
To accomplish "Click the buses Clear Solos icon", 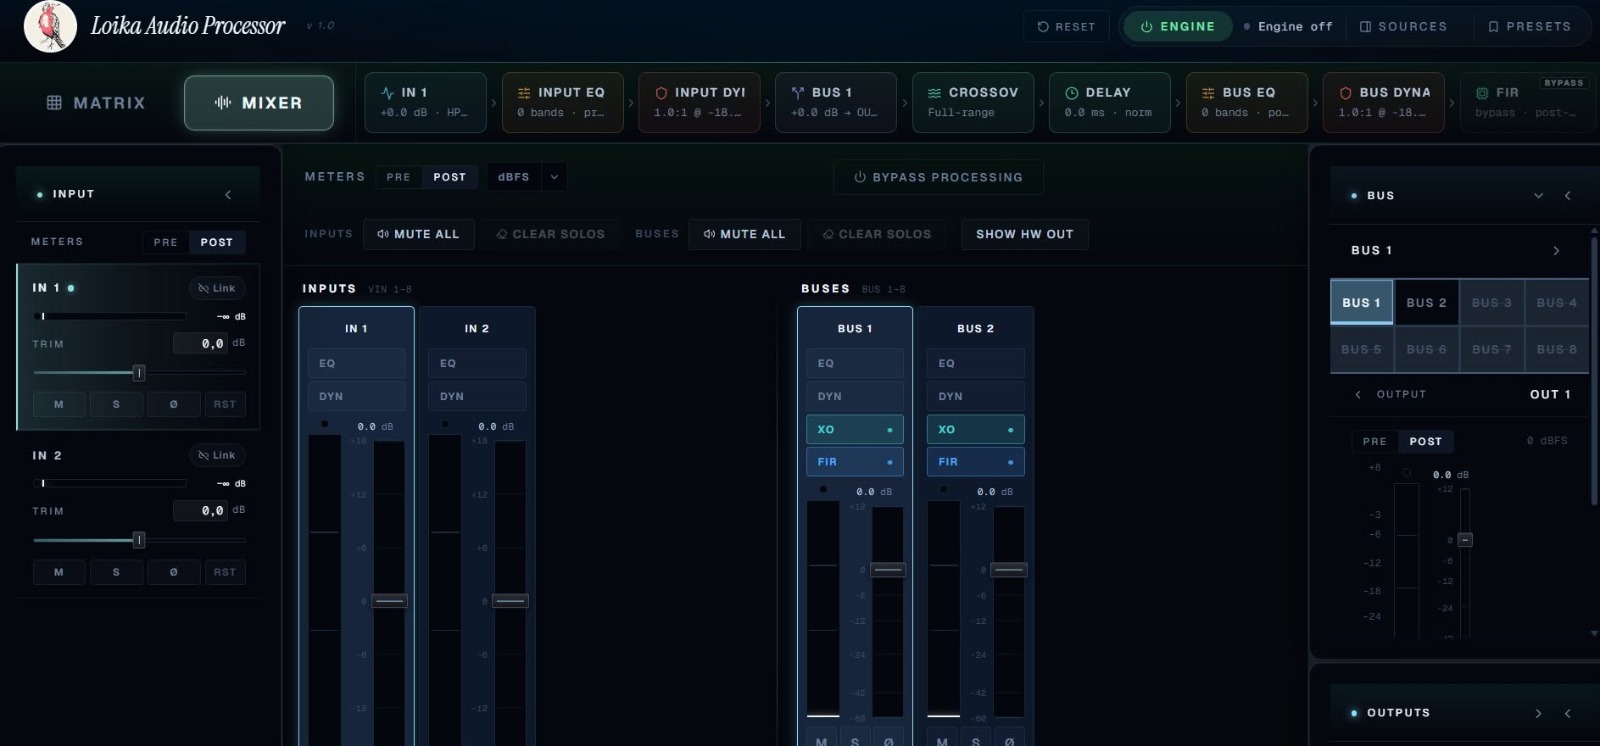I will coord(828,234).
